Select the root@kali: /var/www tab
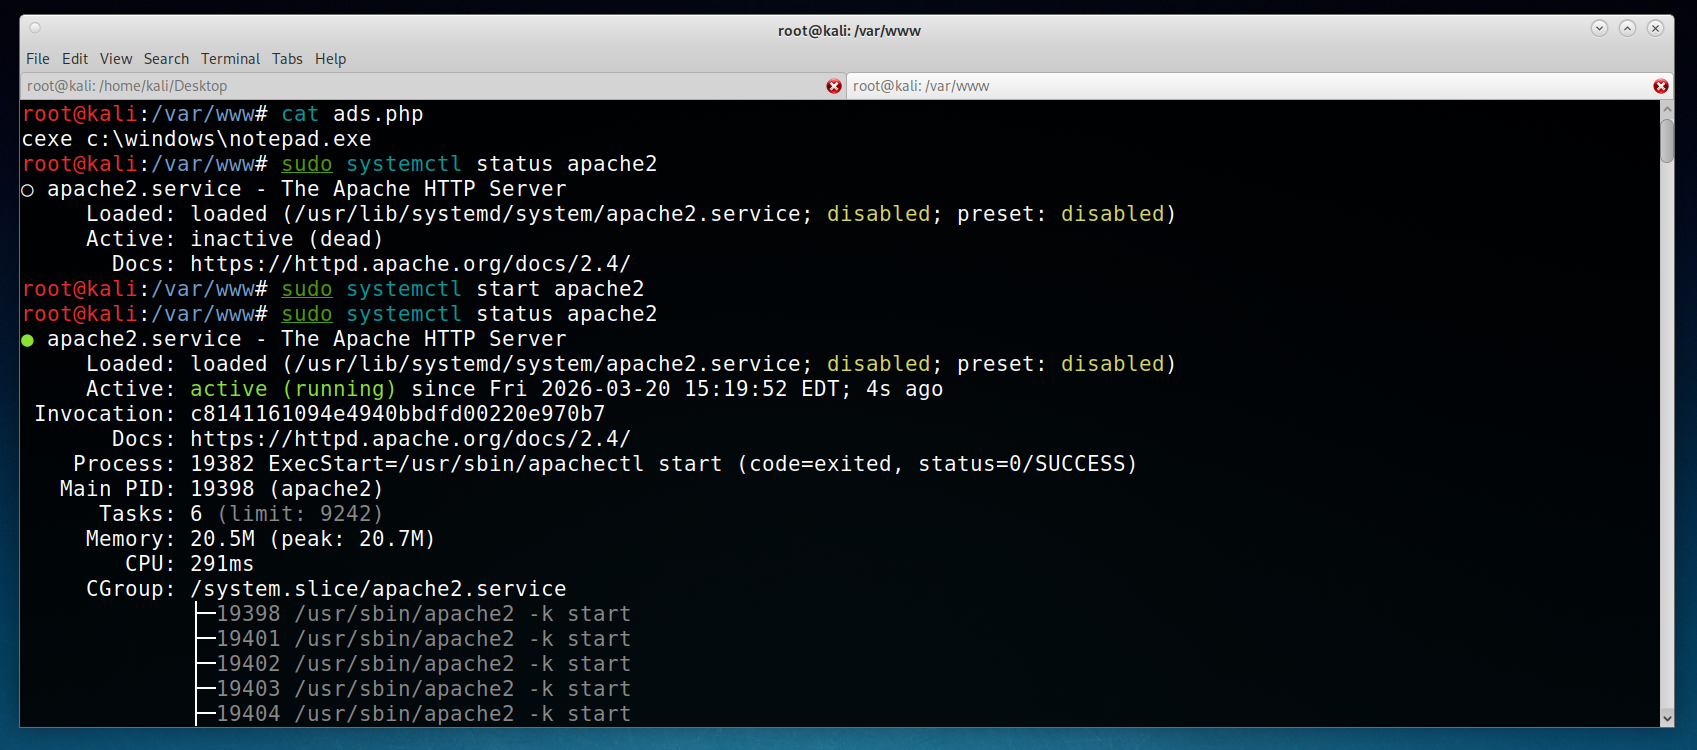 click(1240, 86)
